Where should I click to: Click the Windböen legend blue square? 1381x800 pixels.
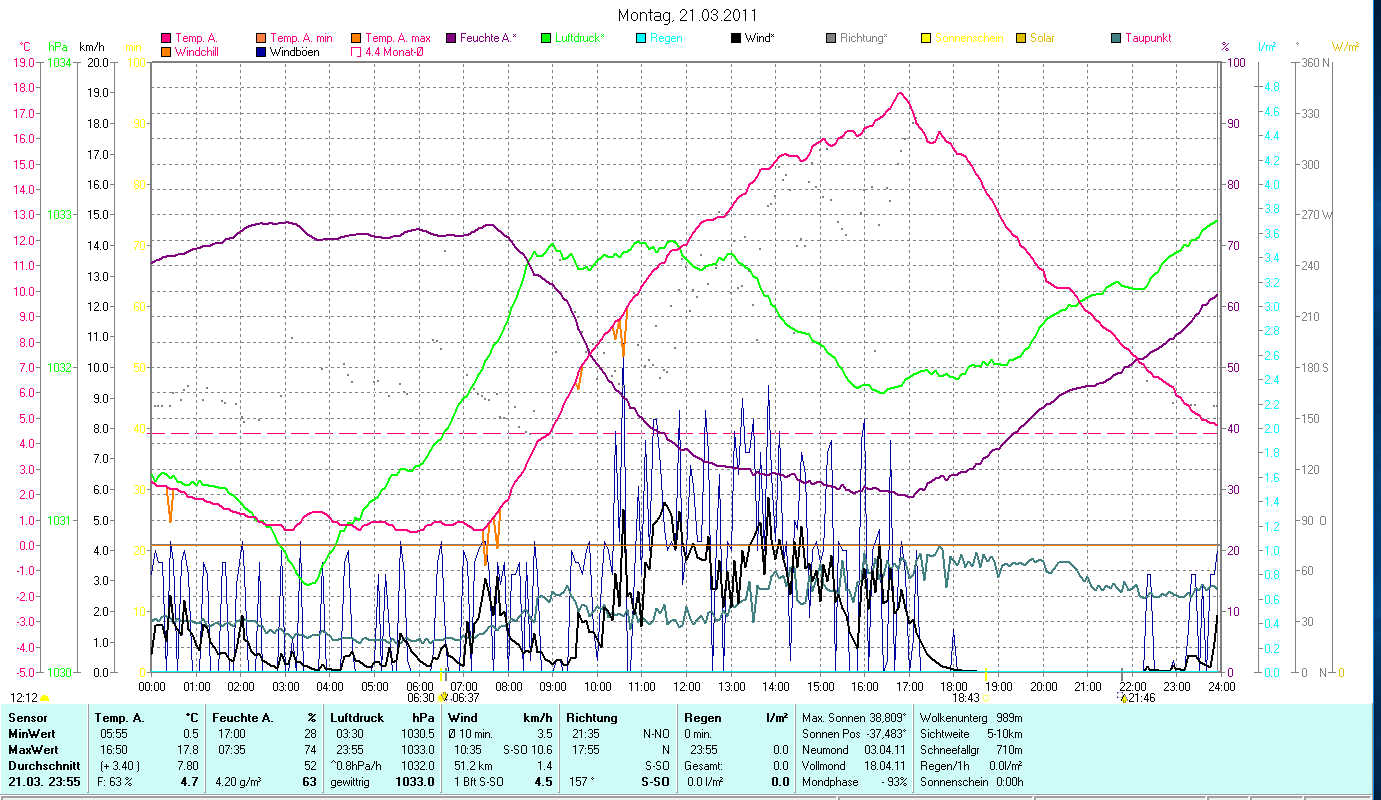tap(261, 52)
